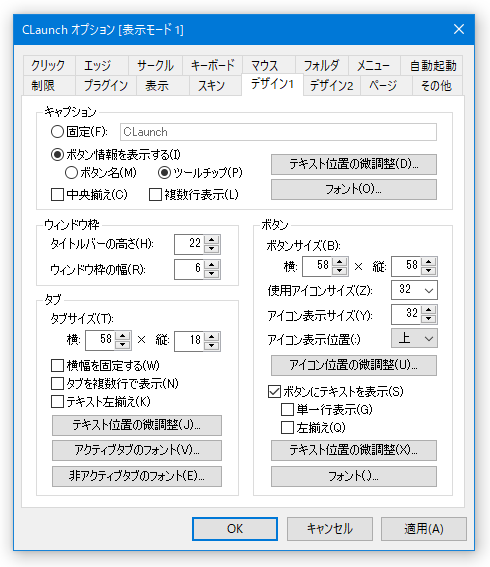Decrease tab size 横 value
This screenshot has width=490, height=567.
(123, 345)
